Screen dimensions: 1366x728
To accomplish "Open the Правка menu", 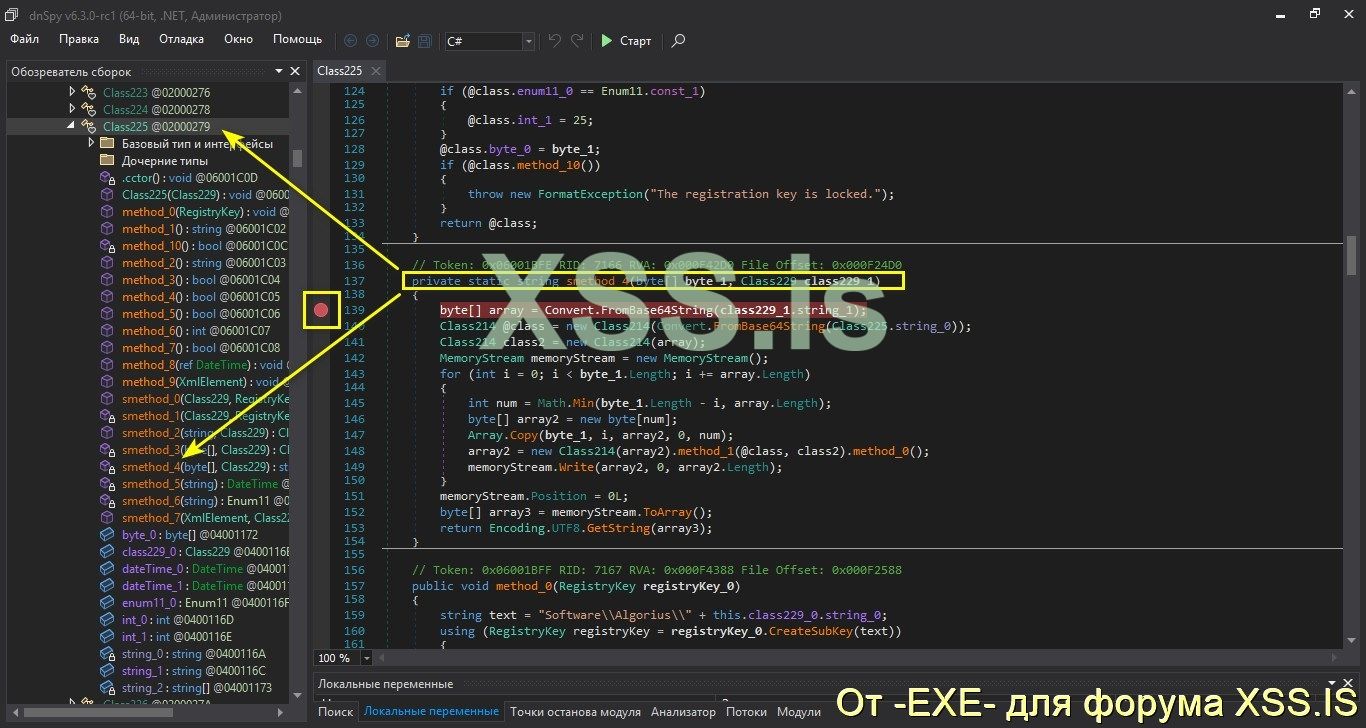I will (x=79, y=39).
